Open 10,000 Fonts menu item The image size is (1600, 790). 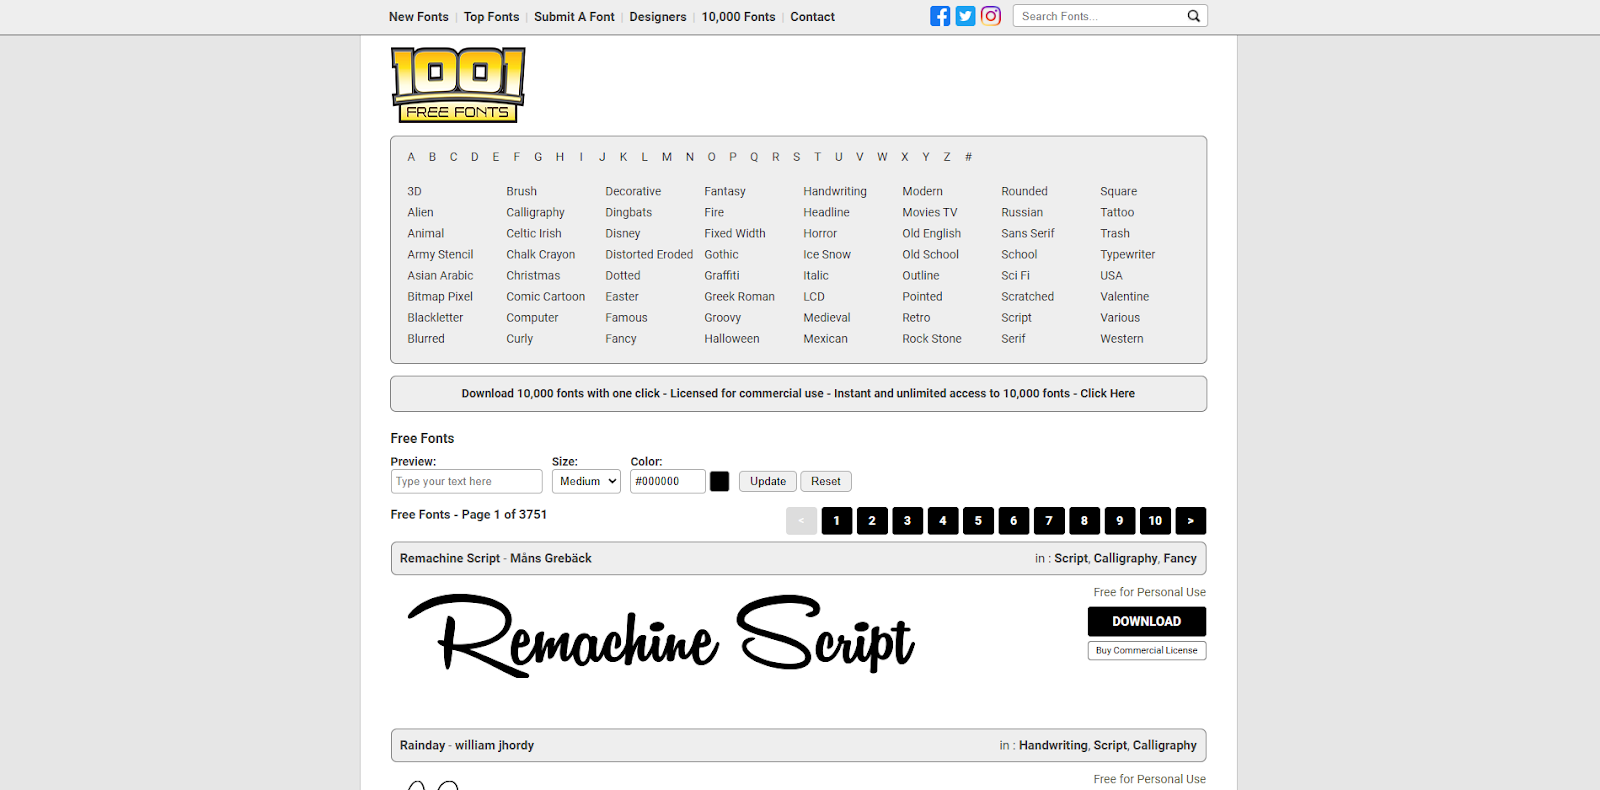(x=738, y=17)
